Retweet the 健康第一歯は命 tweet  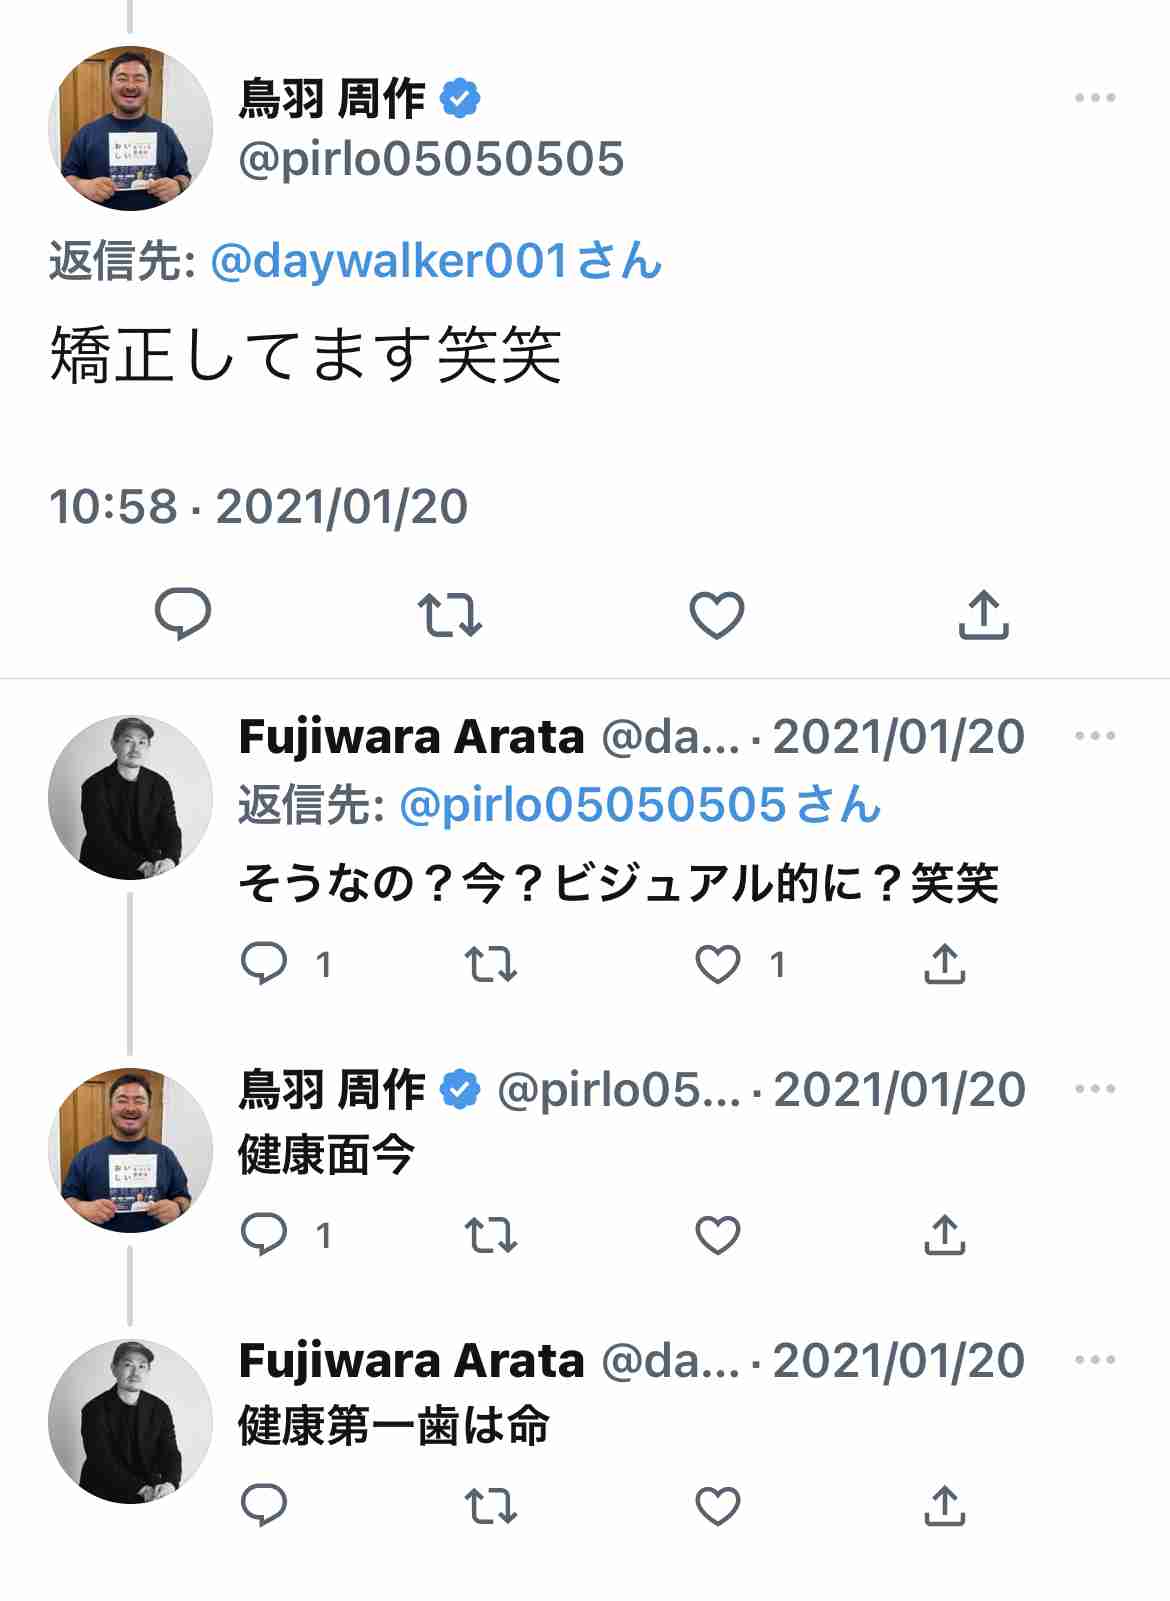pos(491,1506)
